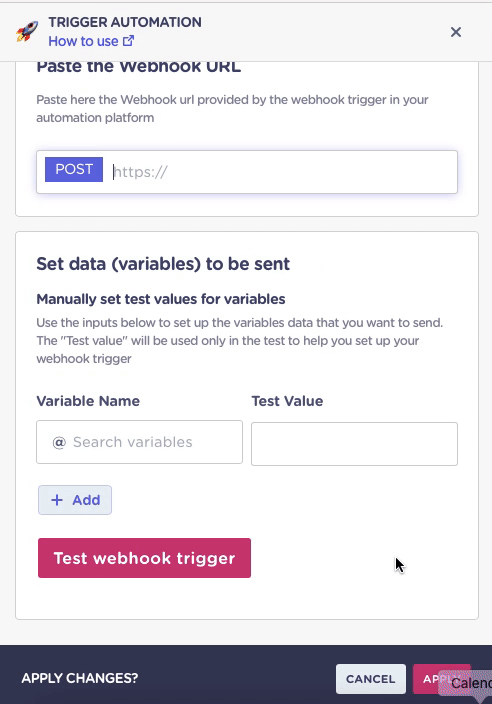This screenshot has height=704, width=492.
Task: Click the Test Value column label
Action: click(287, 401)
